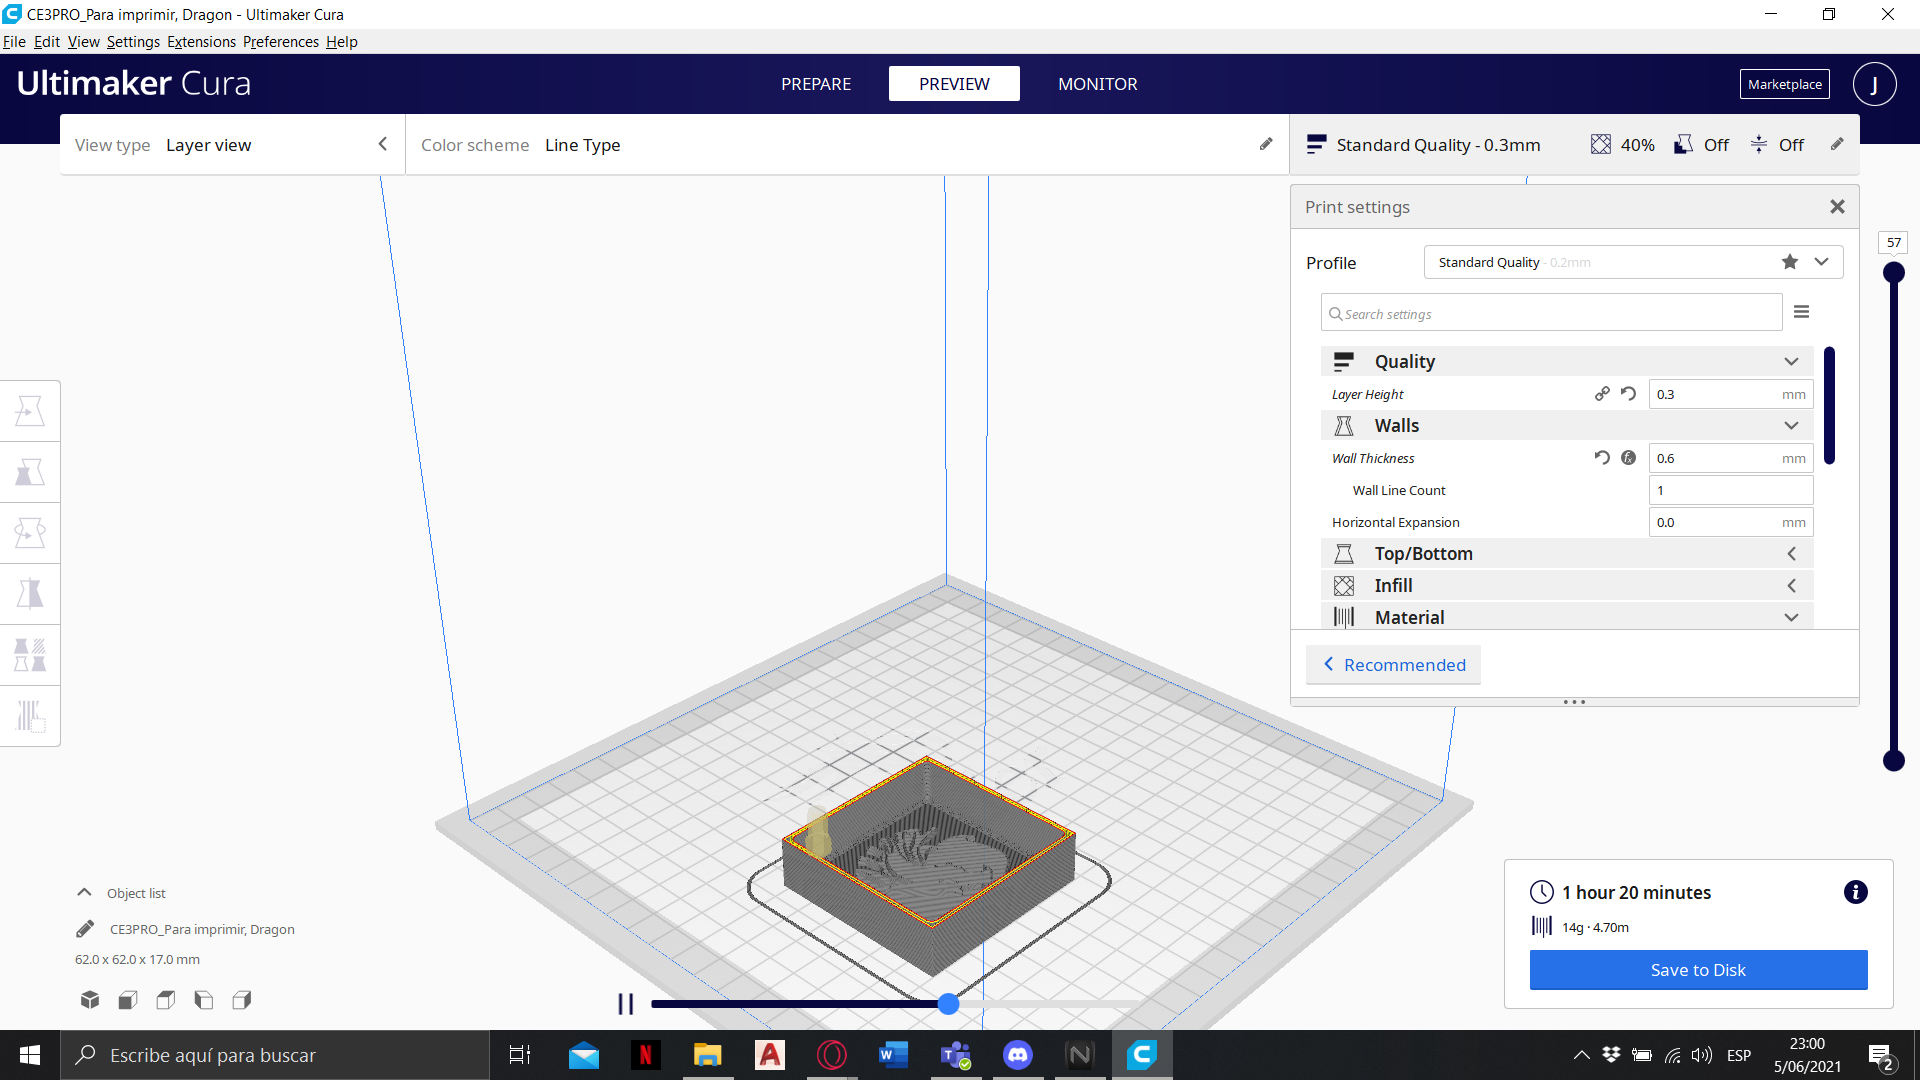Switch to top view icon
The height and width of the screenshot is (1080, 1920).
coord(166,999)
